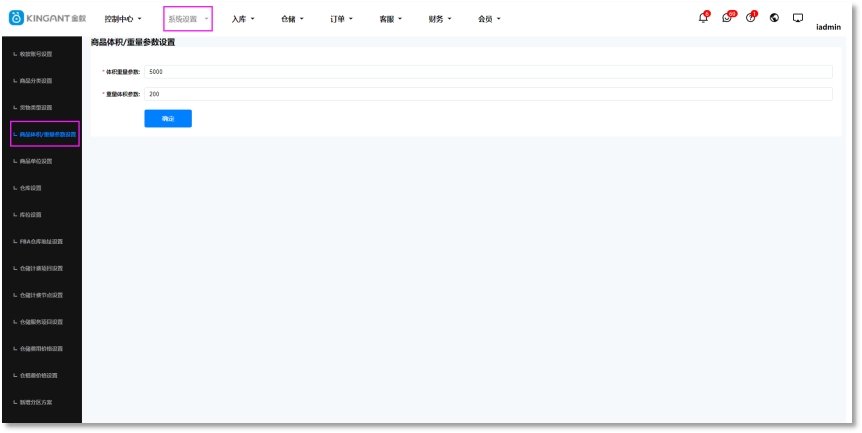Image resolution: width=862 pixels, height=433 pixels.
Task: Open the 财务 top menu
Action: coord(441,19)
